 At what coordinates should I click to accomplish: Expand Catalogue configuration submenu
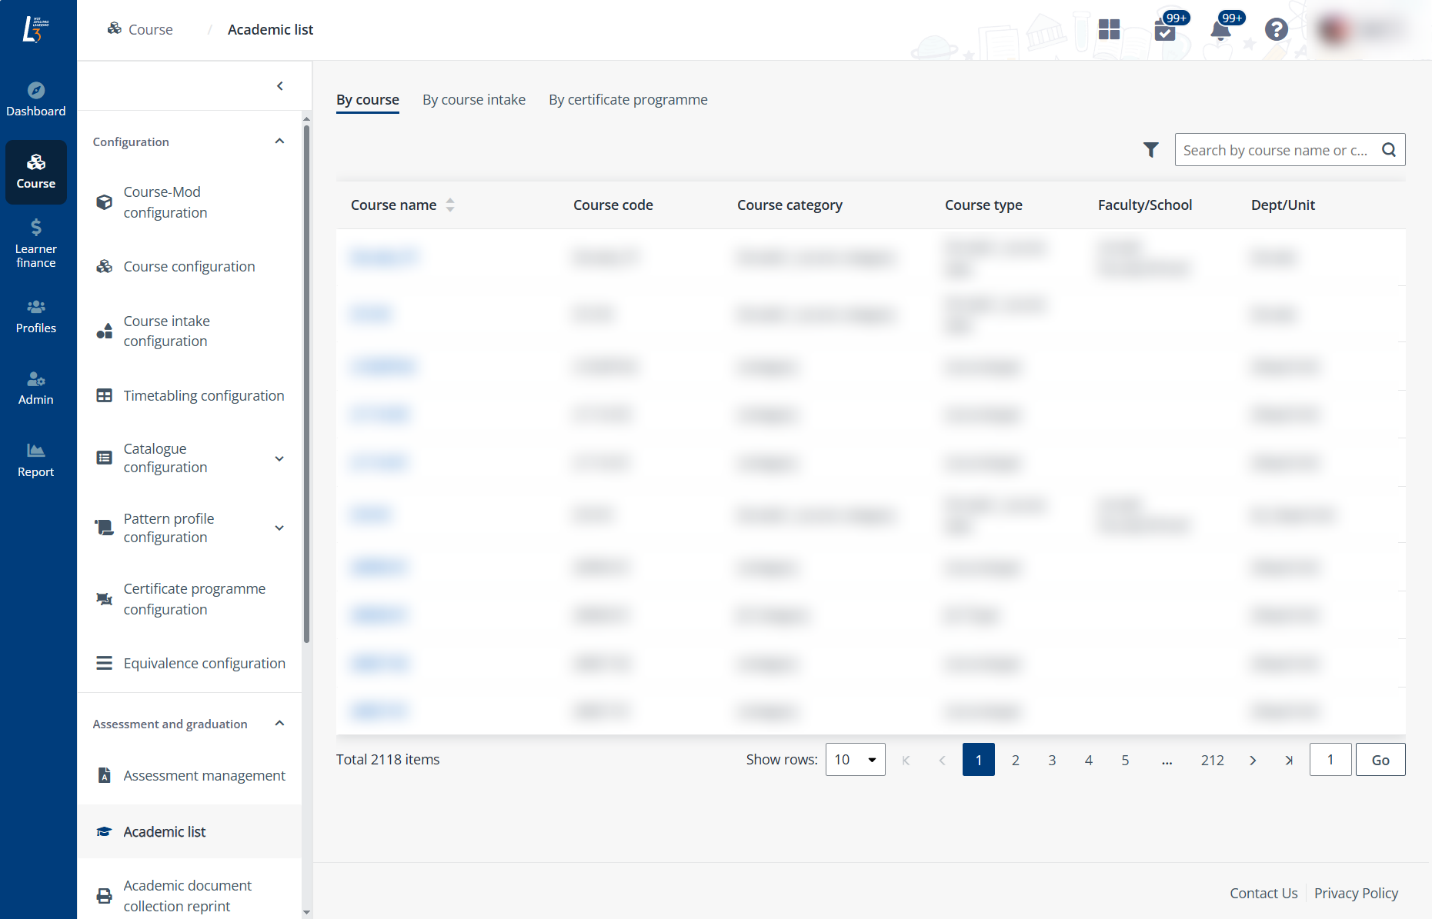click(279, 459)
